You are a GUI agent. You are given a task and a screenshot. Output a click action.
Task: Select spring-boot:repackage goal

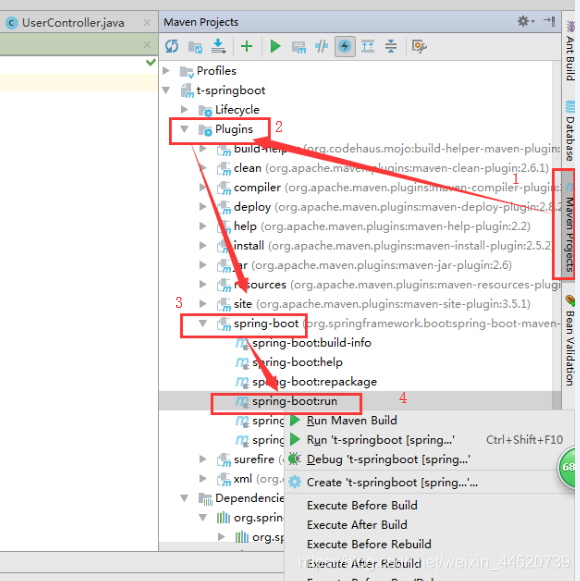314,382
